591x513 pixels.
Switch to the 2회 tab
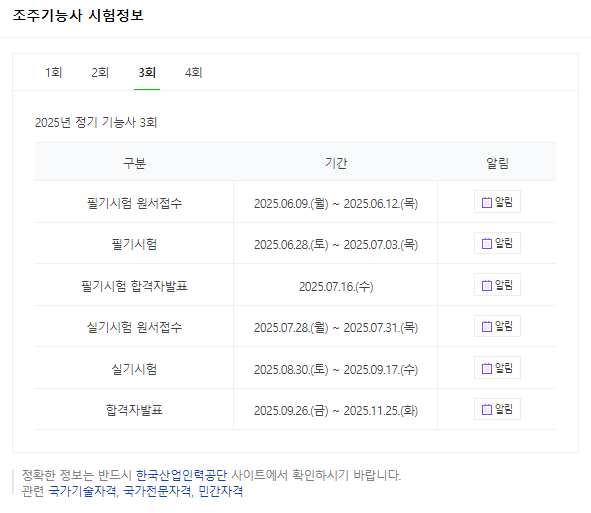(x=100, y=72)
